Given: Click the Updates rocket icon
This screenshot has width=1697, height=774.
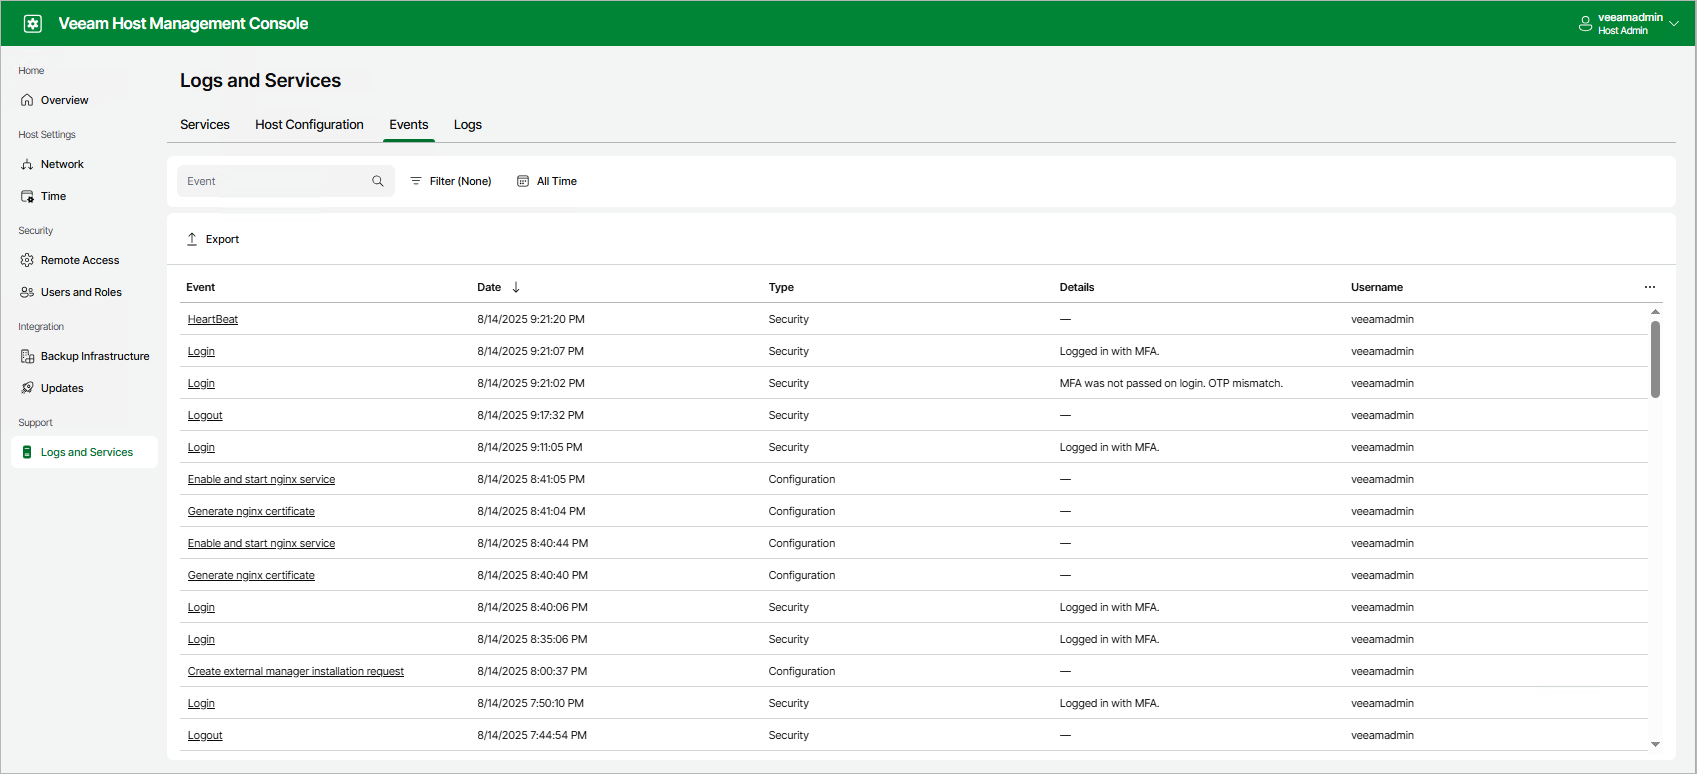Looking at the screenshot, I should point(27,388).
